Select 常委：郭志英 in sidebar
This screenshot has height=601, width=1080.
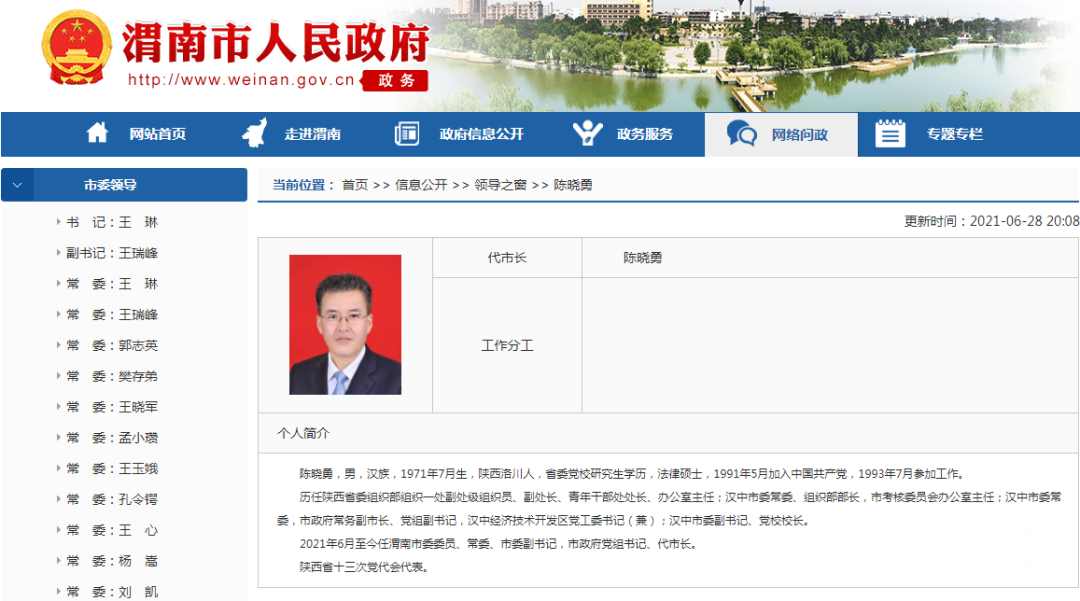pos(112,346)
